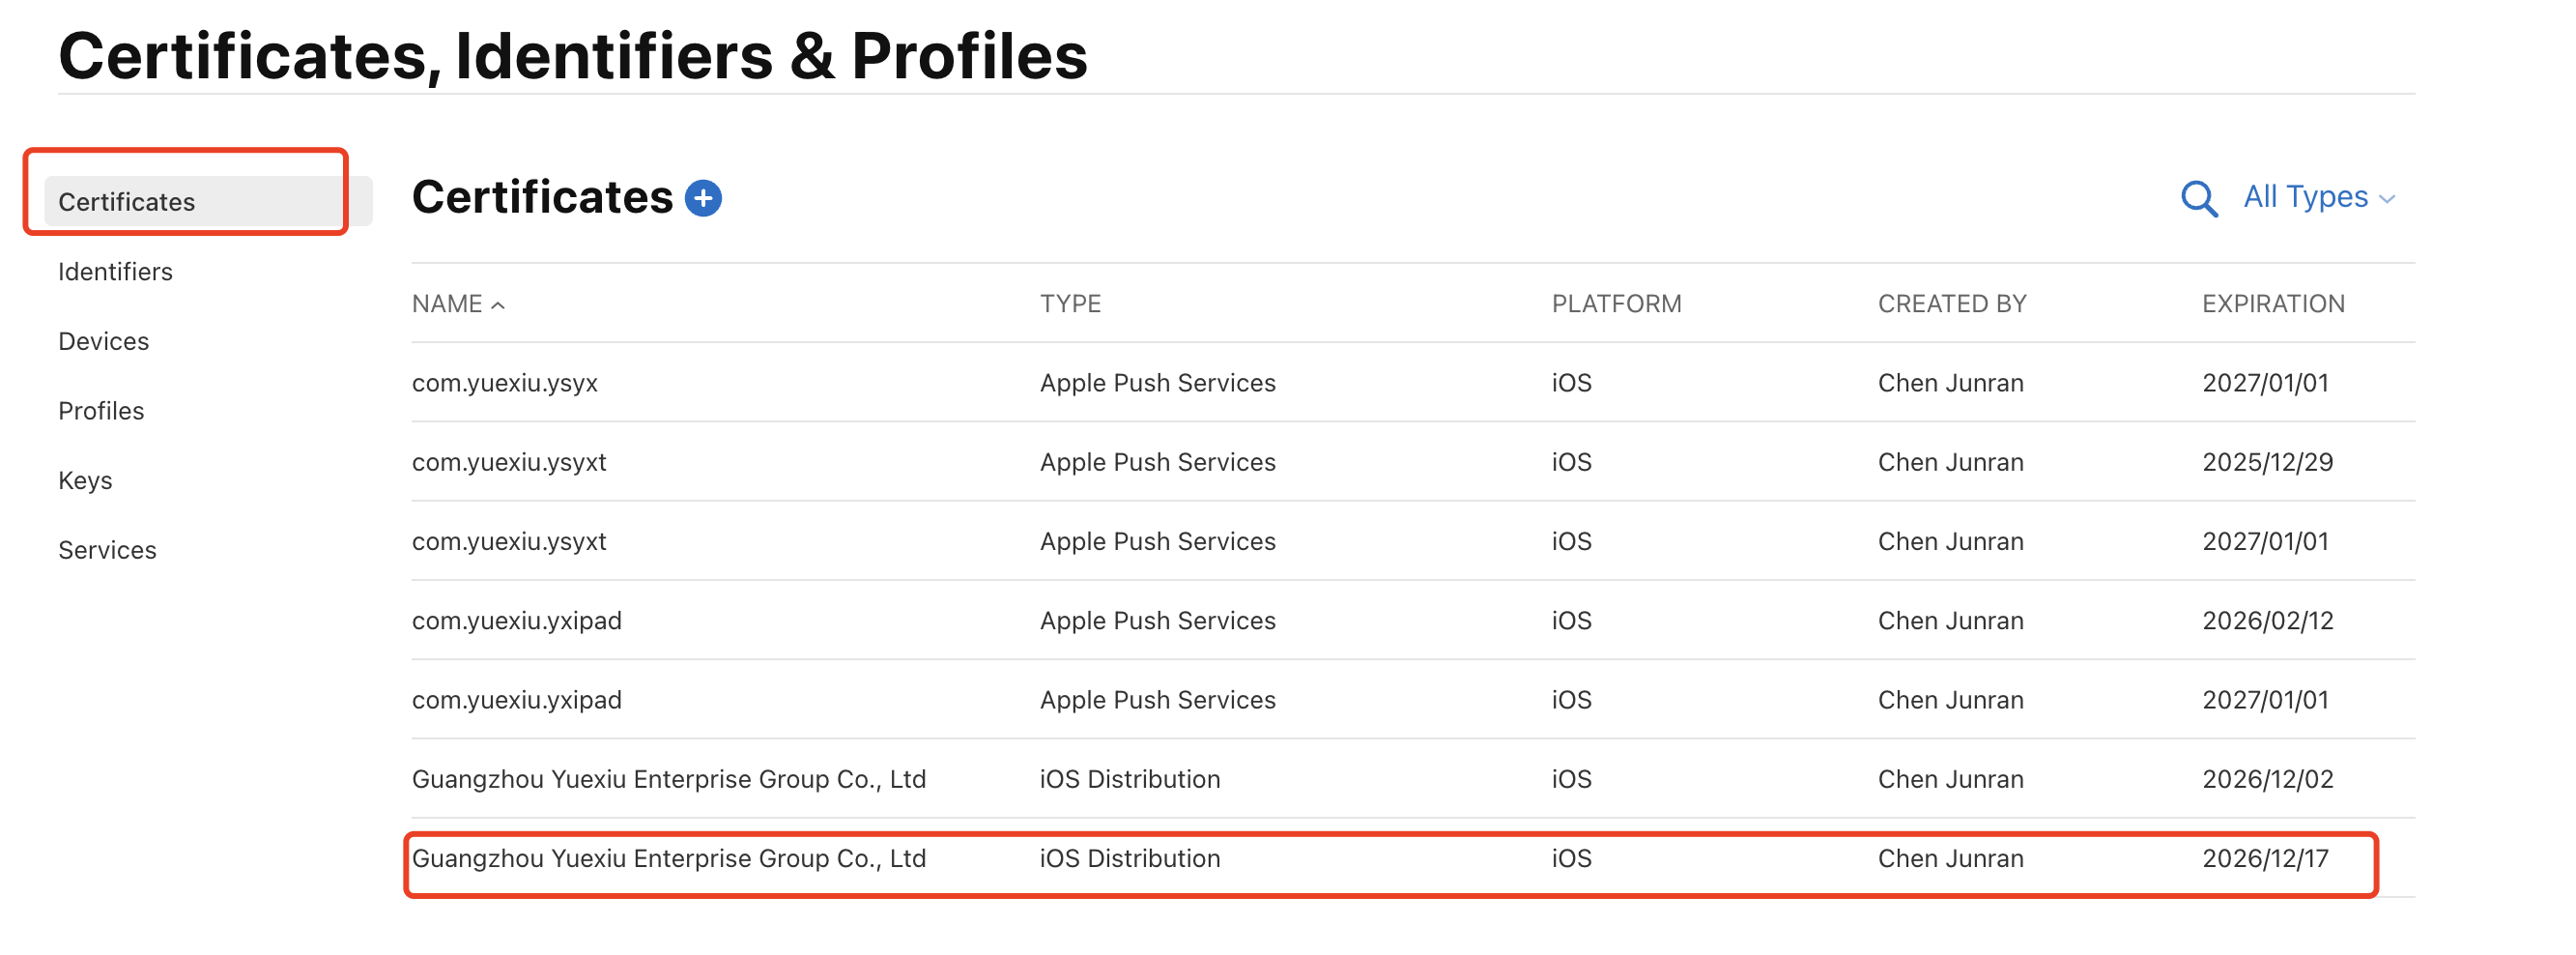This screenshot has height=955, width=2576.
Task: Click the search magnifier icon
Action: (2198, 198)
